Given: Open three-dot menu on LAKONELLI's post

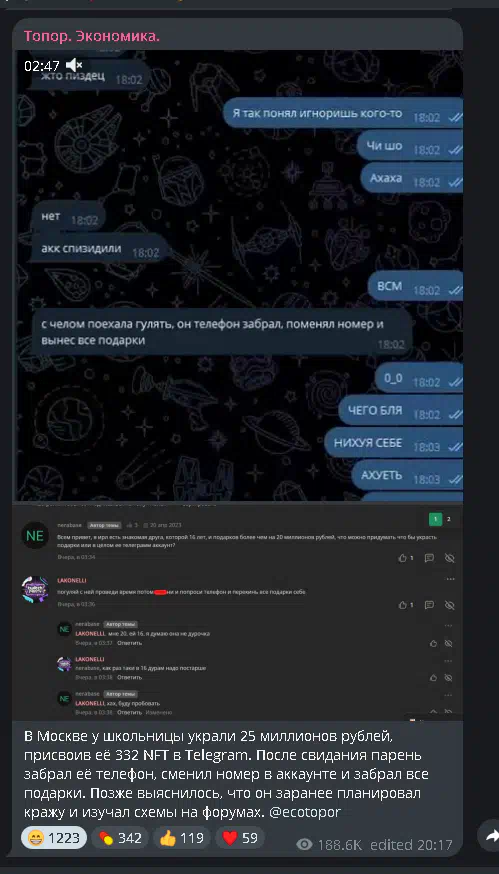Looking at the screenshot, I should (x=450, y=580).
